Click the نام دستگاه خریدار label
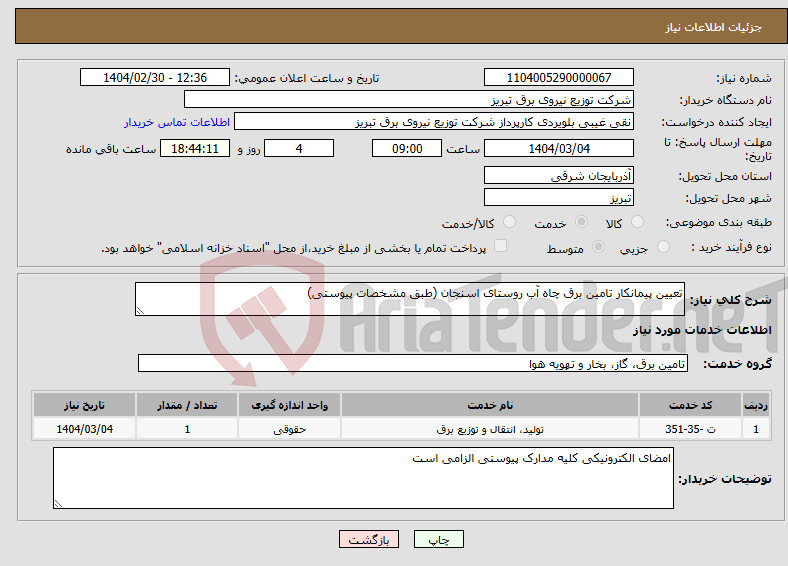Viewport: 788px width, 566px height. [x=726, y=101]
